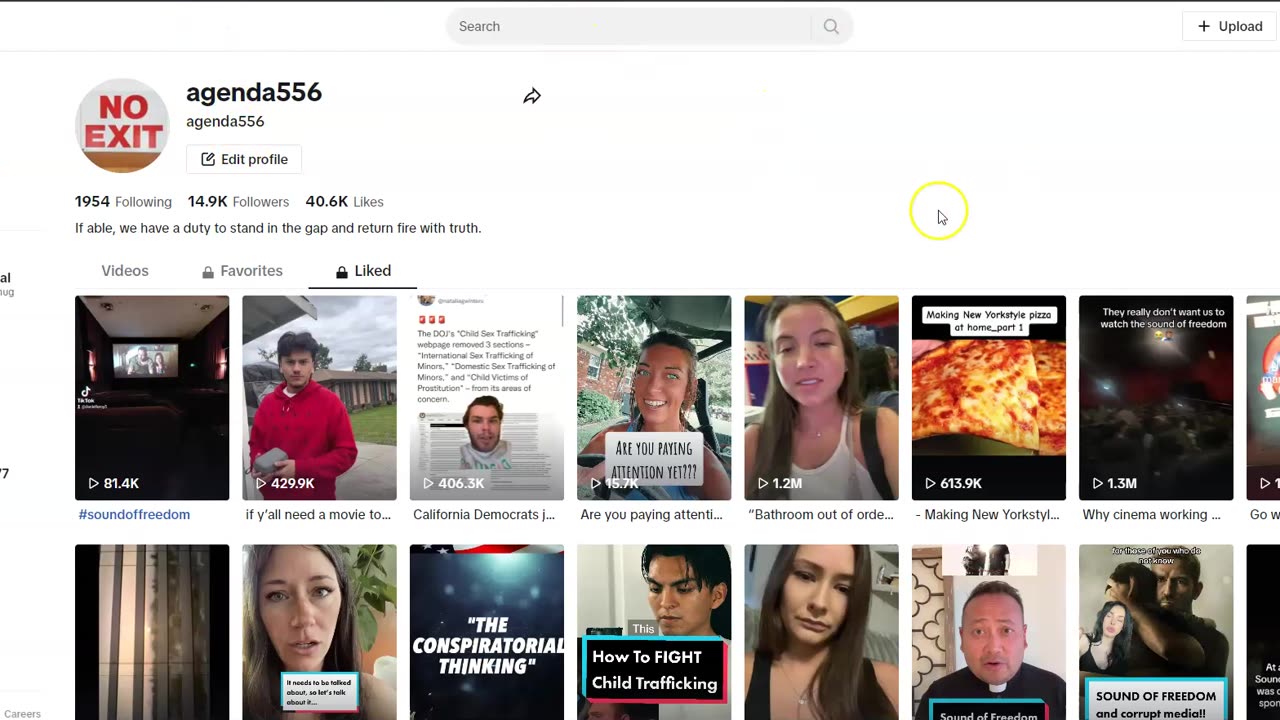The width and height of the screenshot is (1280, 720).
Task: Click the 'Are you paying attenti...' caption
Action: (x=651, y=515)
